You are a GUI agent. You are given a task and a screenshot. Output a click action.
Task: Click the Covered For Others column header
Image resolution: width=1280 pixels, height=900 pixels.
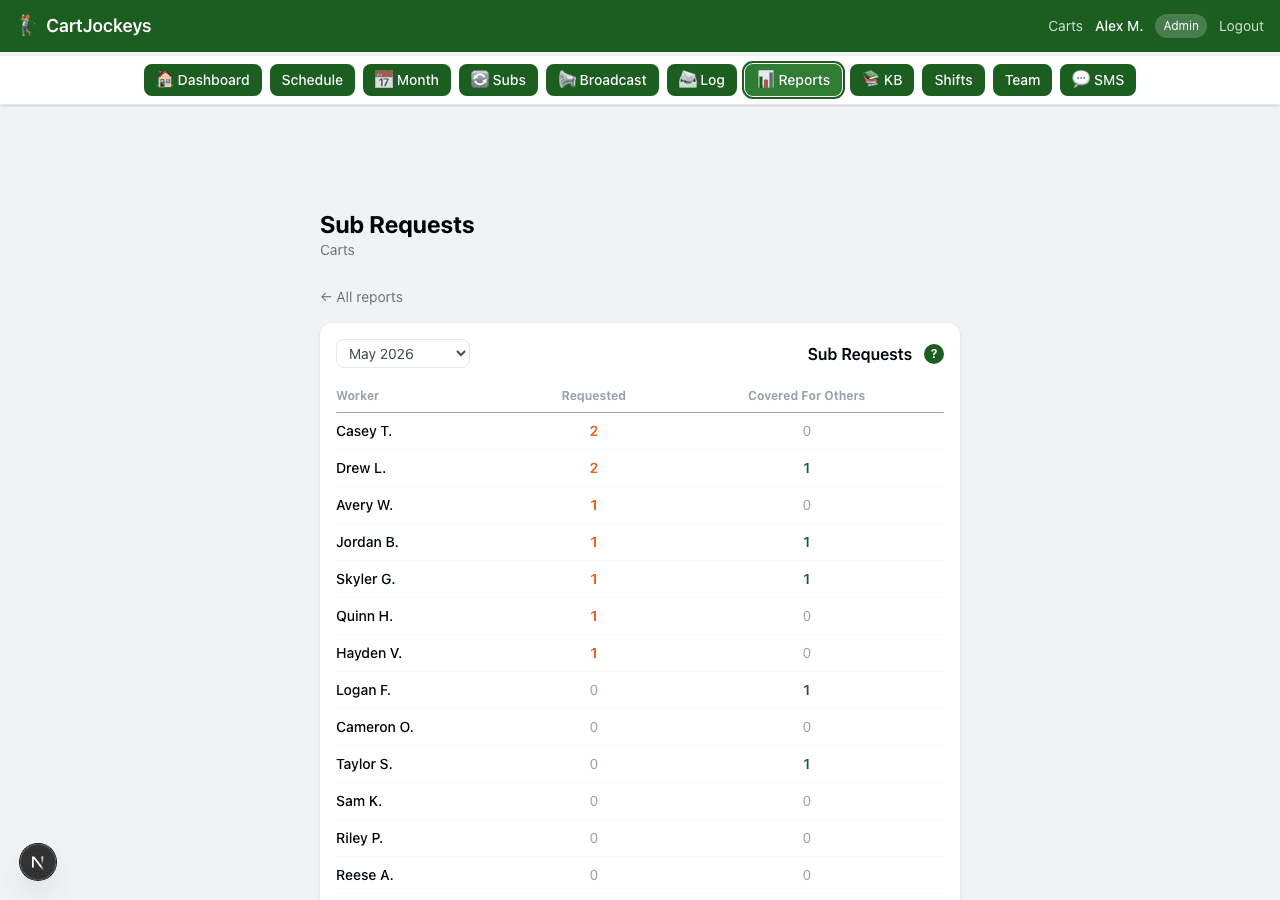pyautogui.click(x=807, y=396)
